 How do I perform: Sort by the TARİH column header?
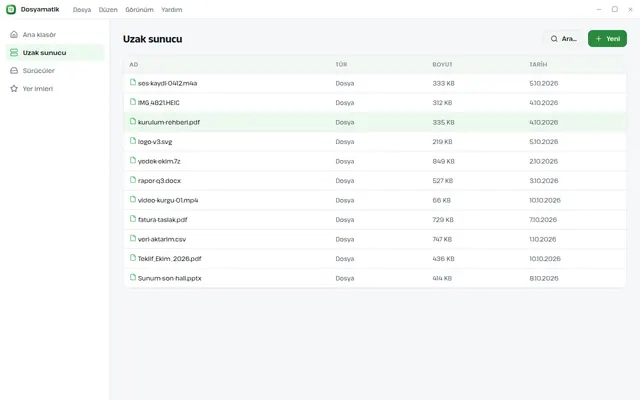pos(538,64)
